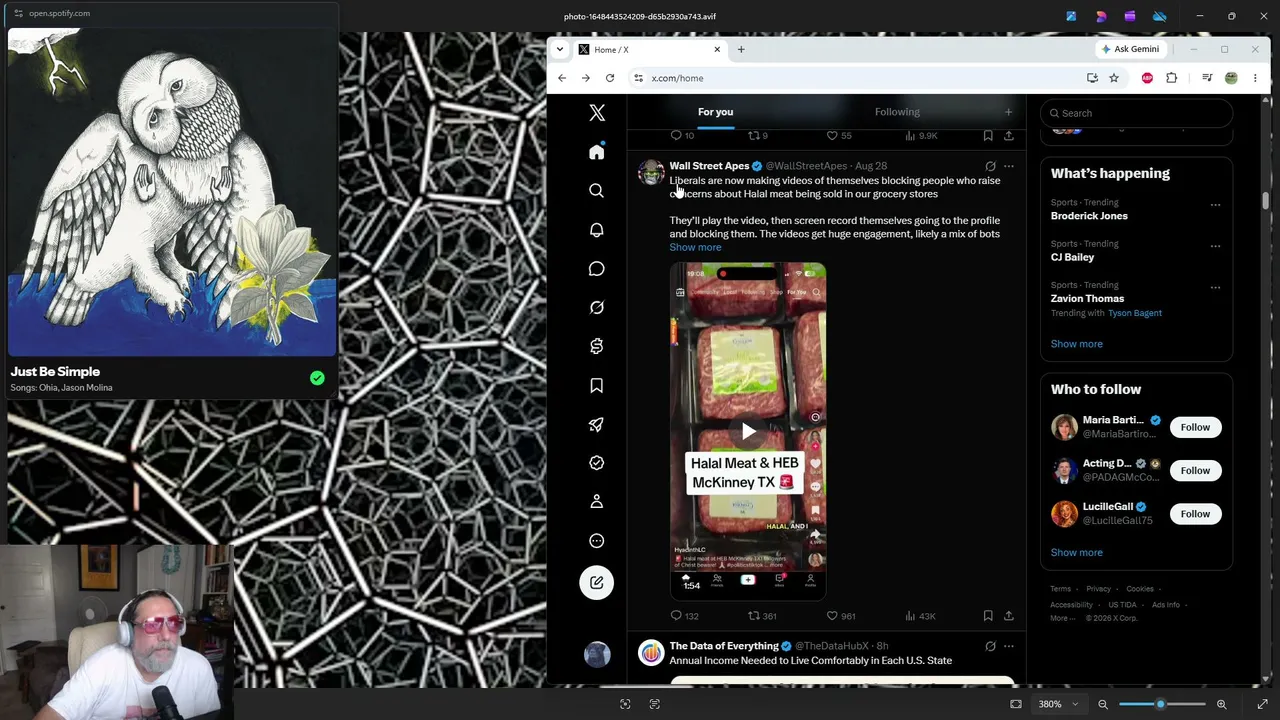Add a new timeline tab with plus
1280x720 pixels.
coord(1008,112)
